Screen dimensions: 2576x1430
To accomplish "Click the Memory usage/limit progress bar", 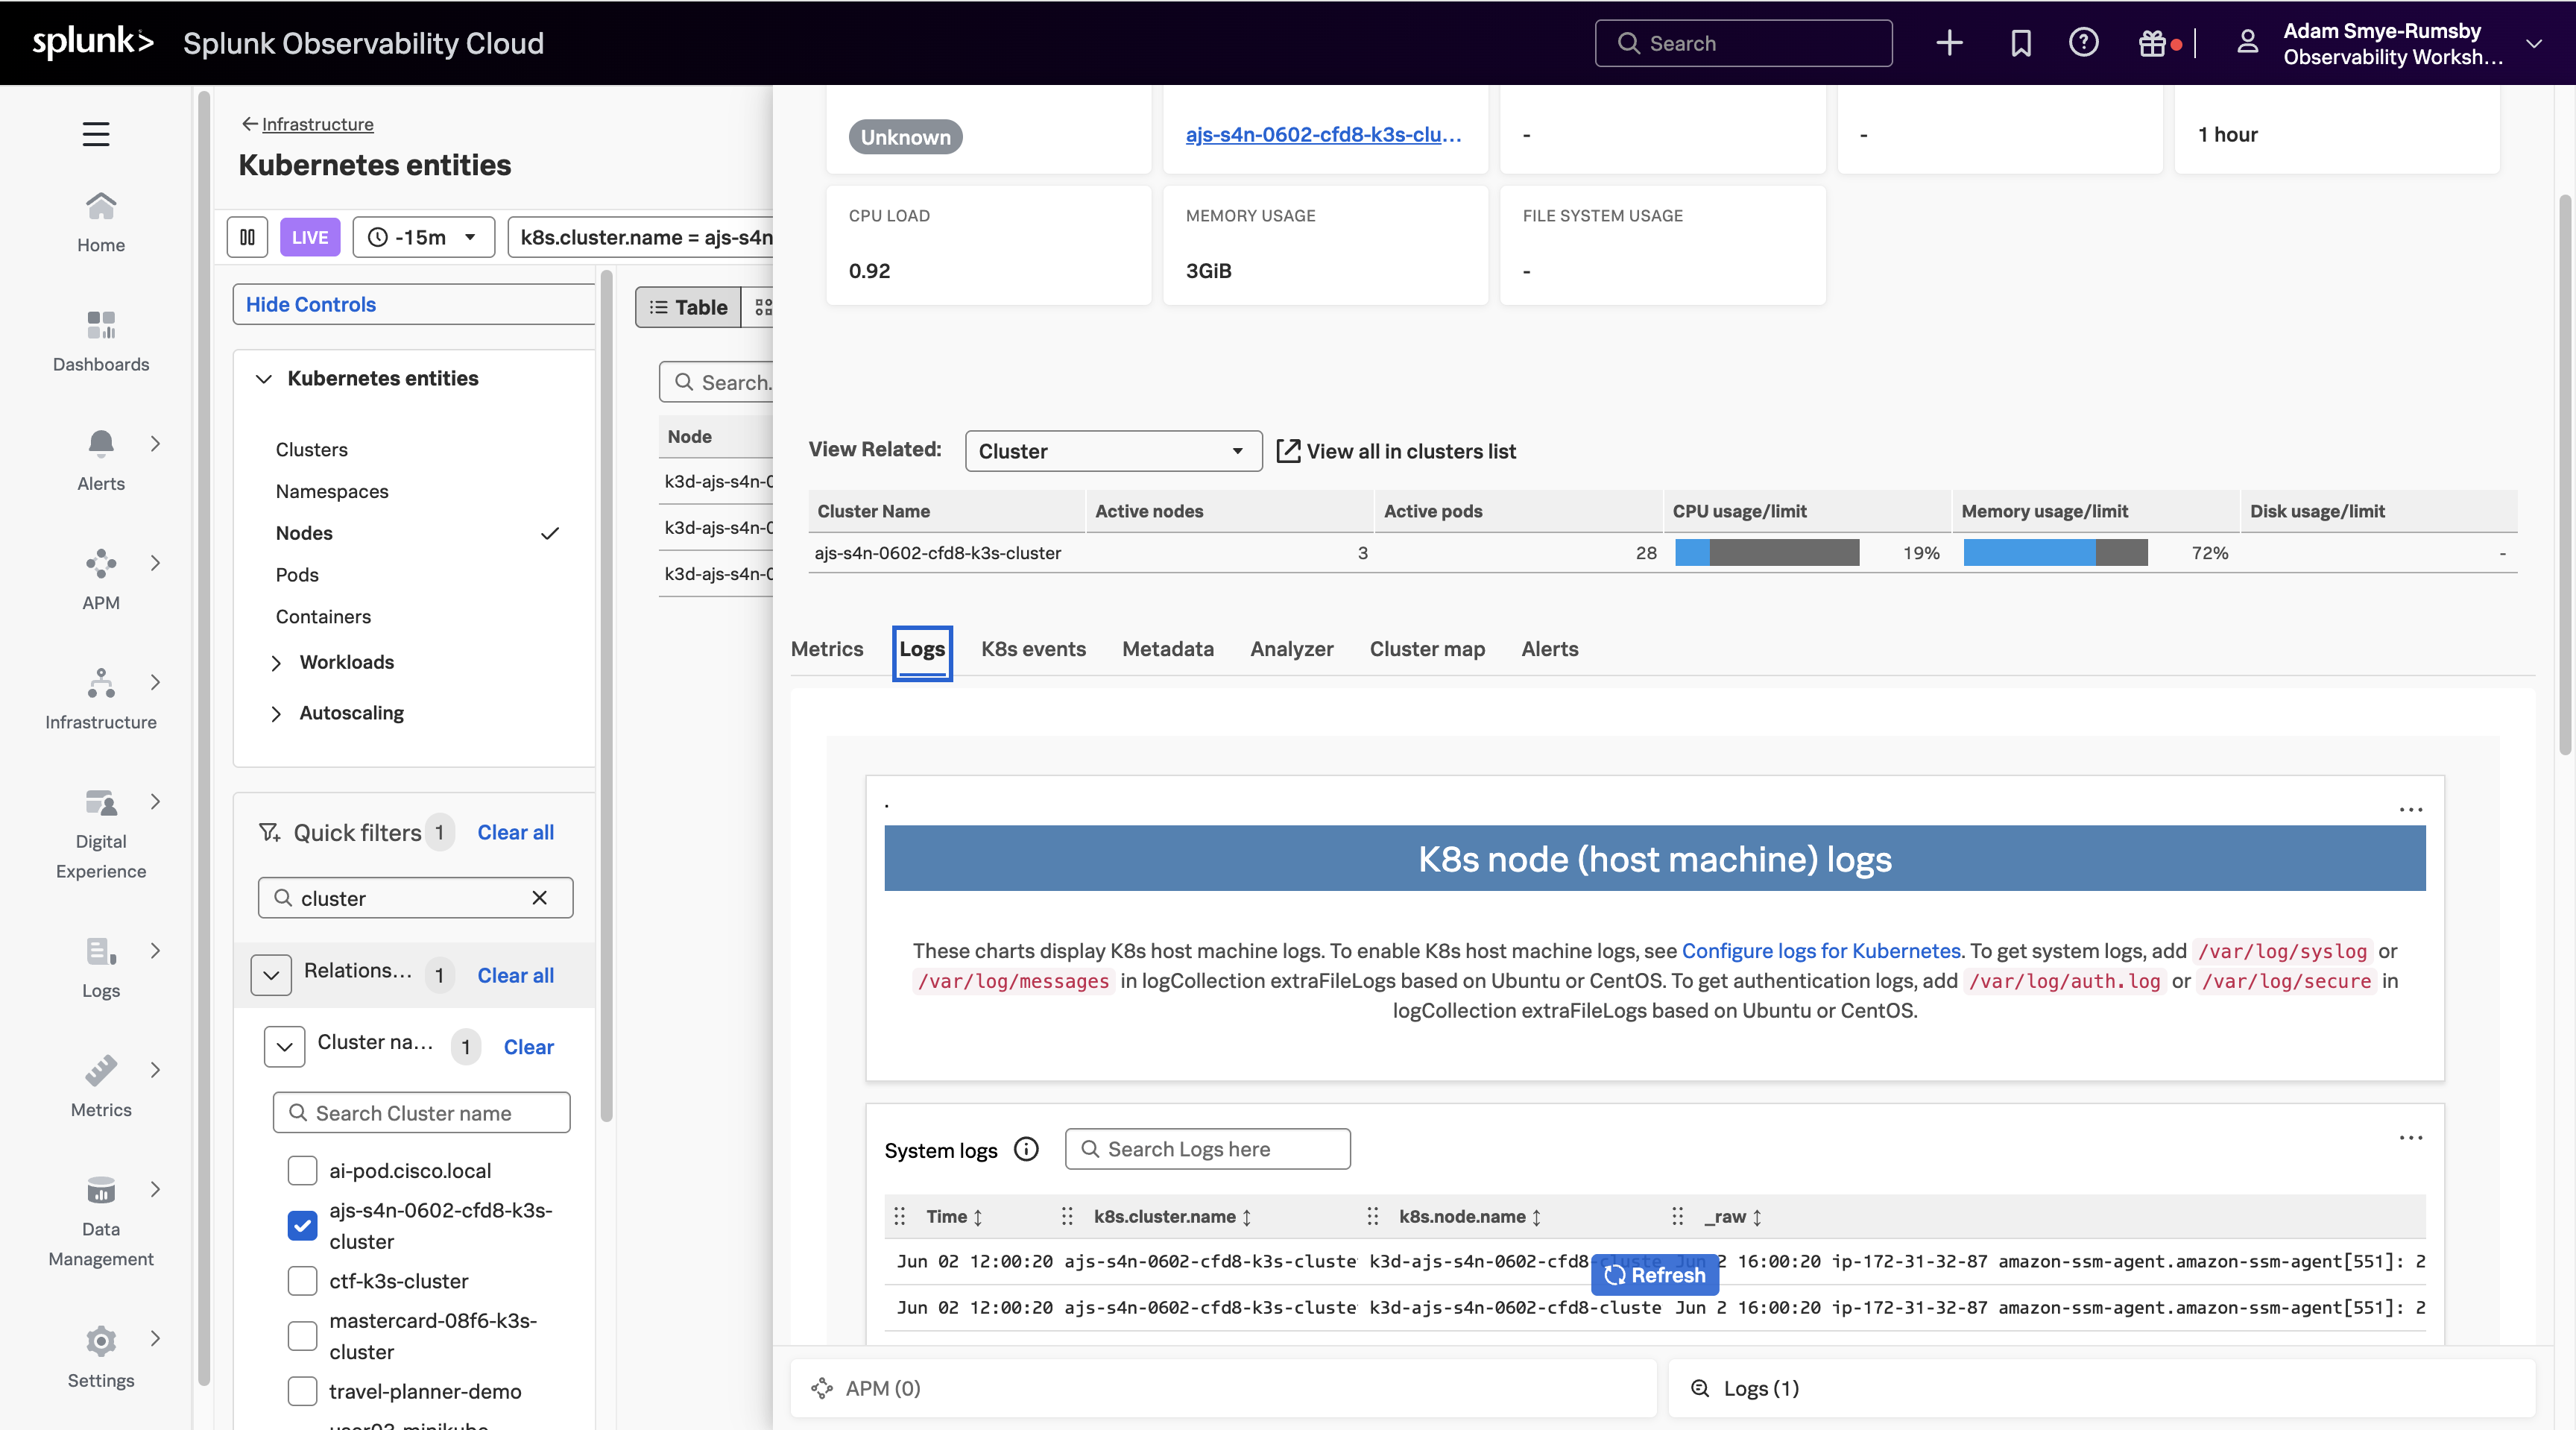I will (x=2055, y=553).
